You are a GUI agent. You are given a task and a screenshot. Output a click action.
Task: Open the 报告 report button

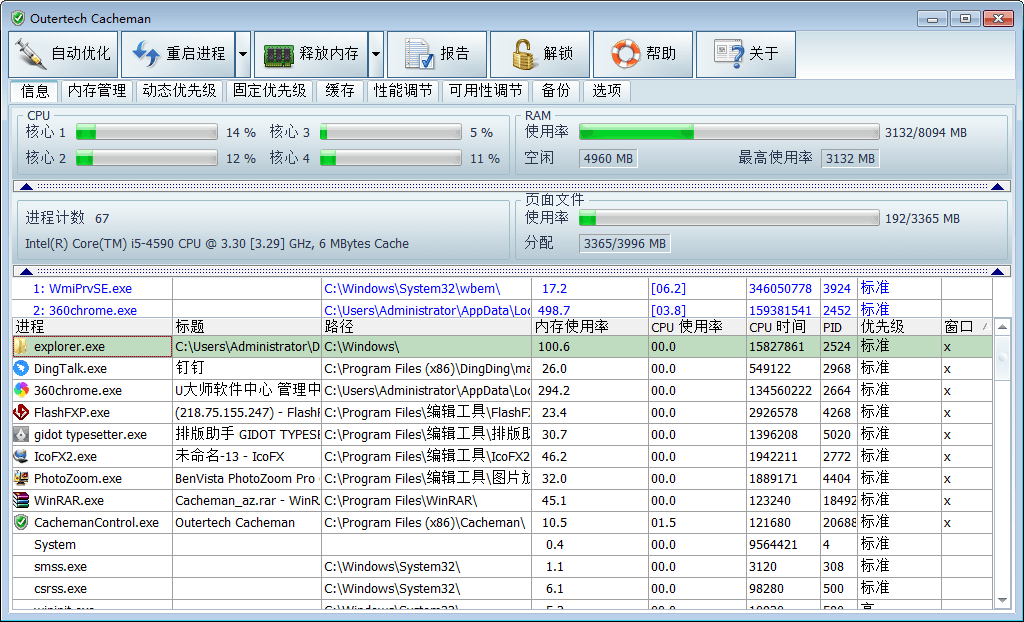click(437, 54)
